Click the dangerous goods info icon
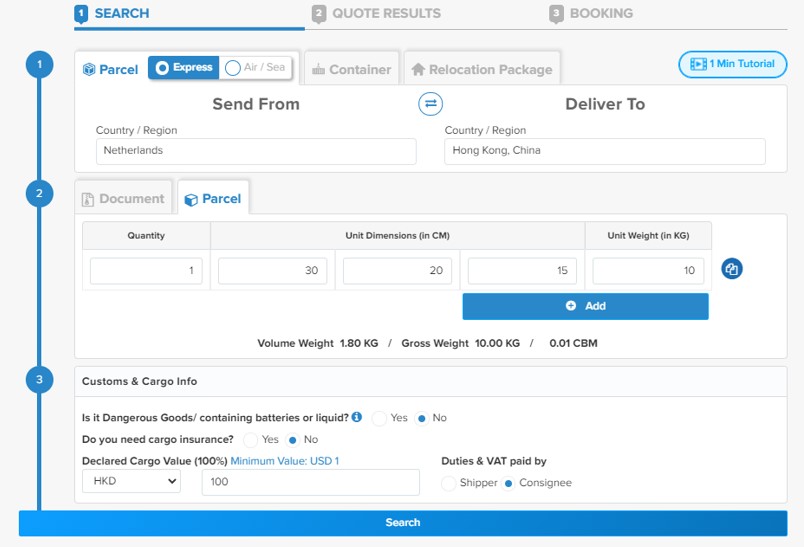The width and height of the screenshot is (804, 547). pyautogui.click(x=357, y=417)
